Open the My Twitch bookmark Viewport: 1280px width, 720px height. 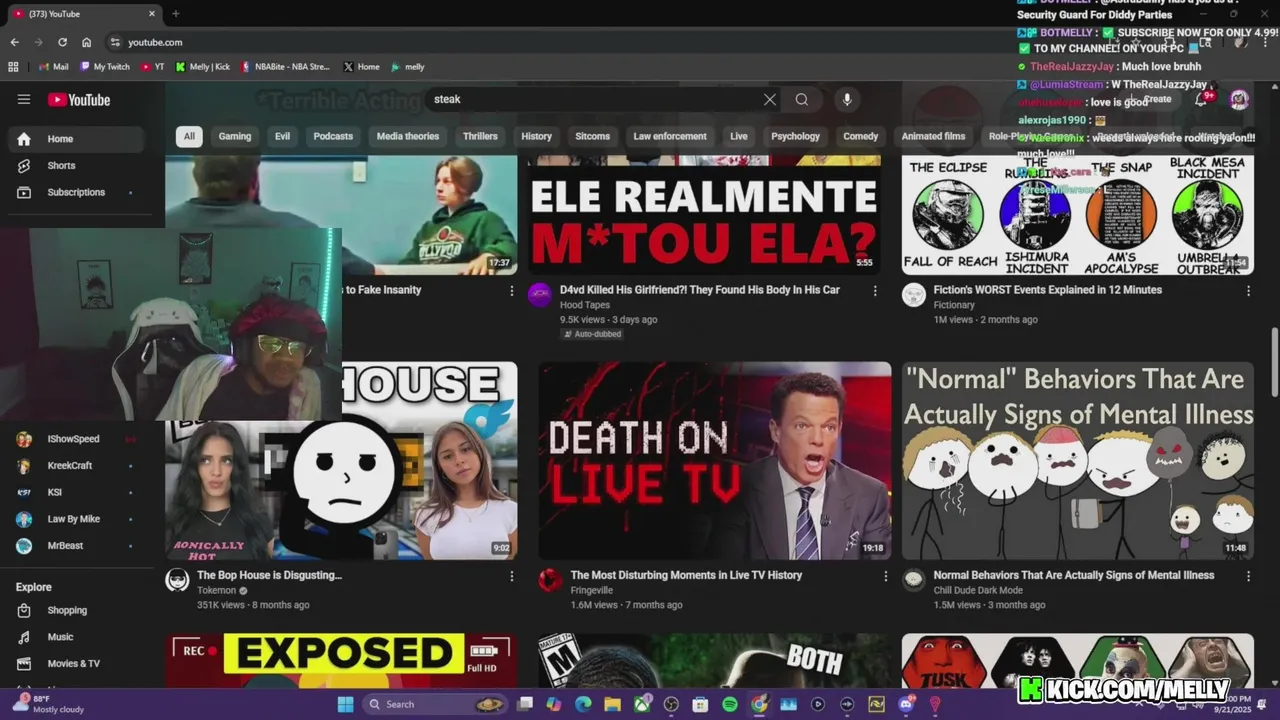(x=105, y=67)
